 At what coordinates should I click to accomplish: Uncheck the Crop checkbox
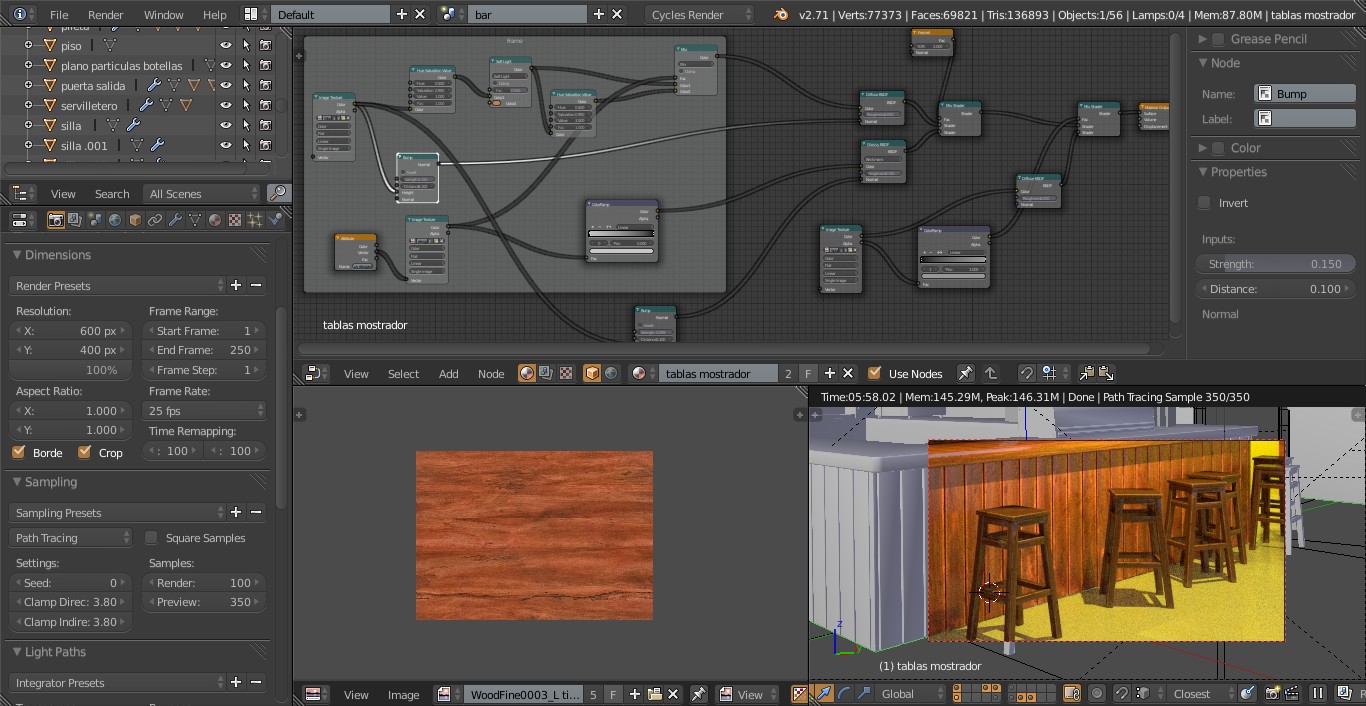(x=84, y=452)
